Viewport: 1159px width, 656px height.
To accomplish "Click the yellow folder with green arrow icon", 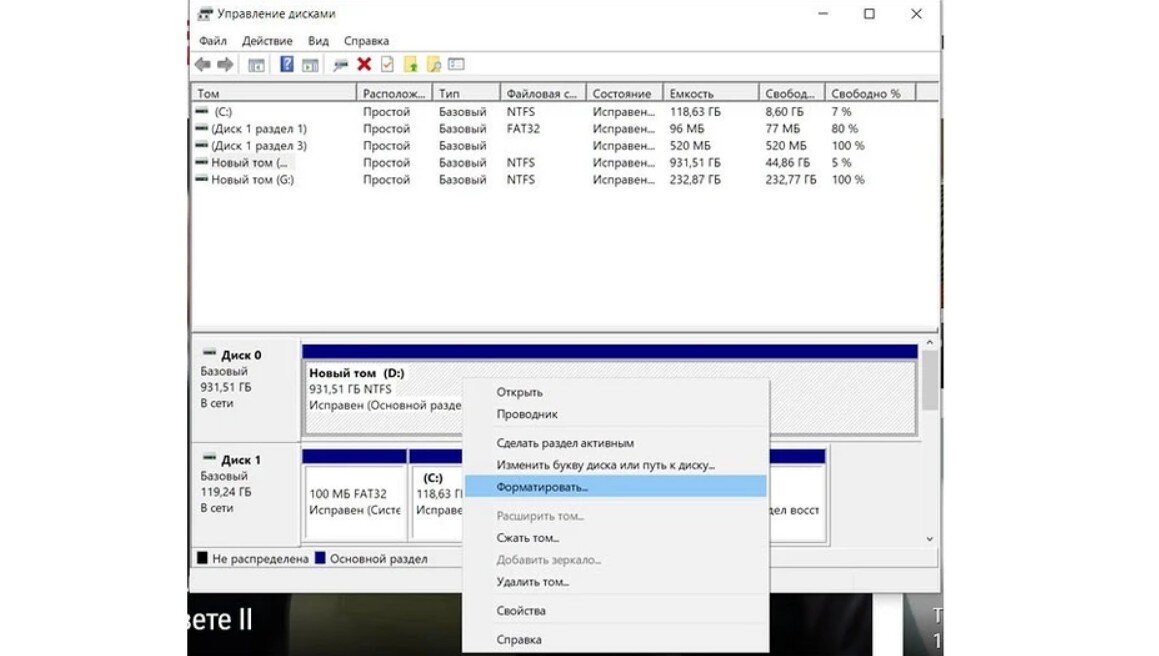I will (412, 63).
